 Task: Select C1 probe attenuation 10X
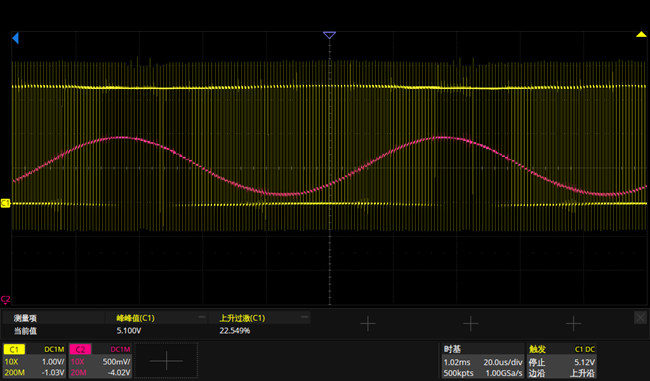click(x=11, y=362)
